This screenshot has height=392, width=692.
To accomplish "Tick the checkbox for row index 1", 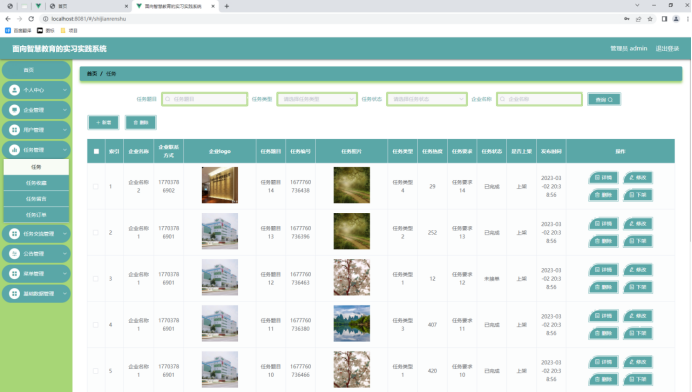I will click(96, 187).
